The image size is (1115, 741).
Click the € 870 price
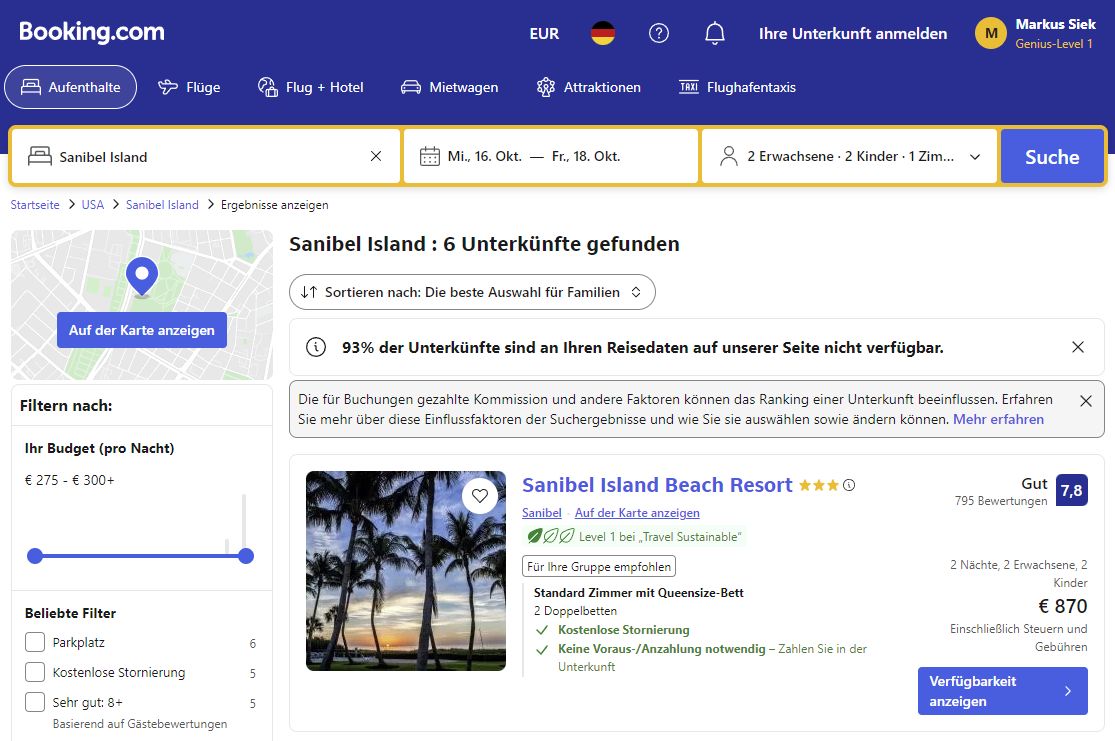click(x=1062, y=606)
